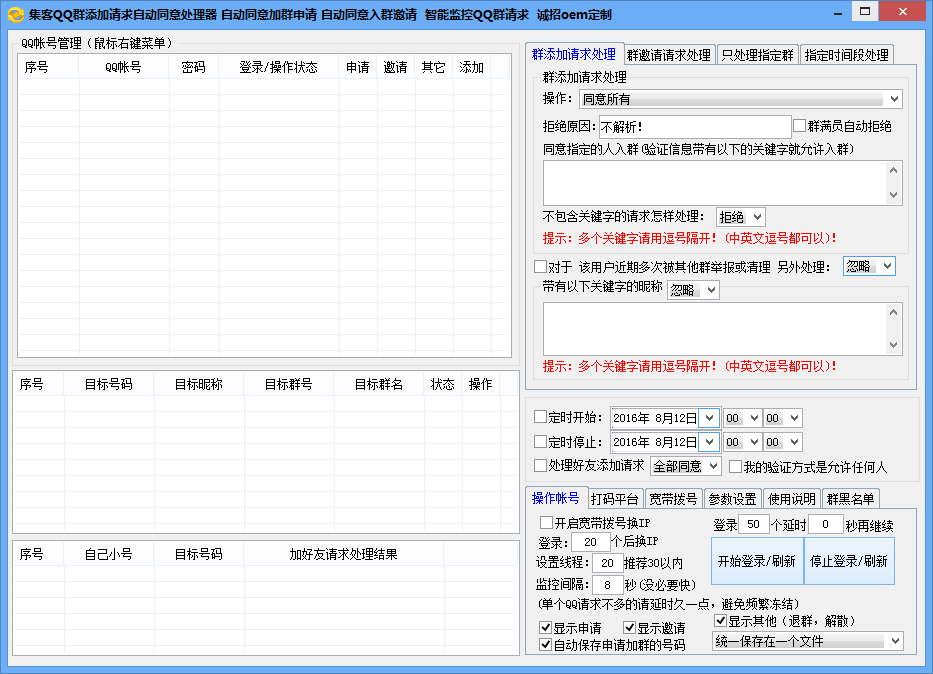Switch to 打码平台 tab
933x674 pixels.
(x=615, y=499)
